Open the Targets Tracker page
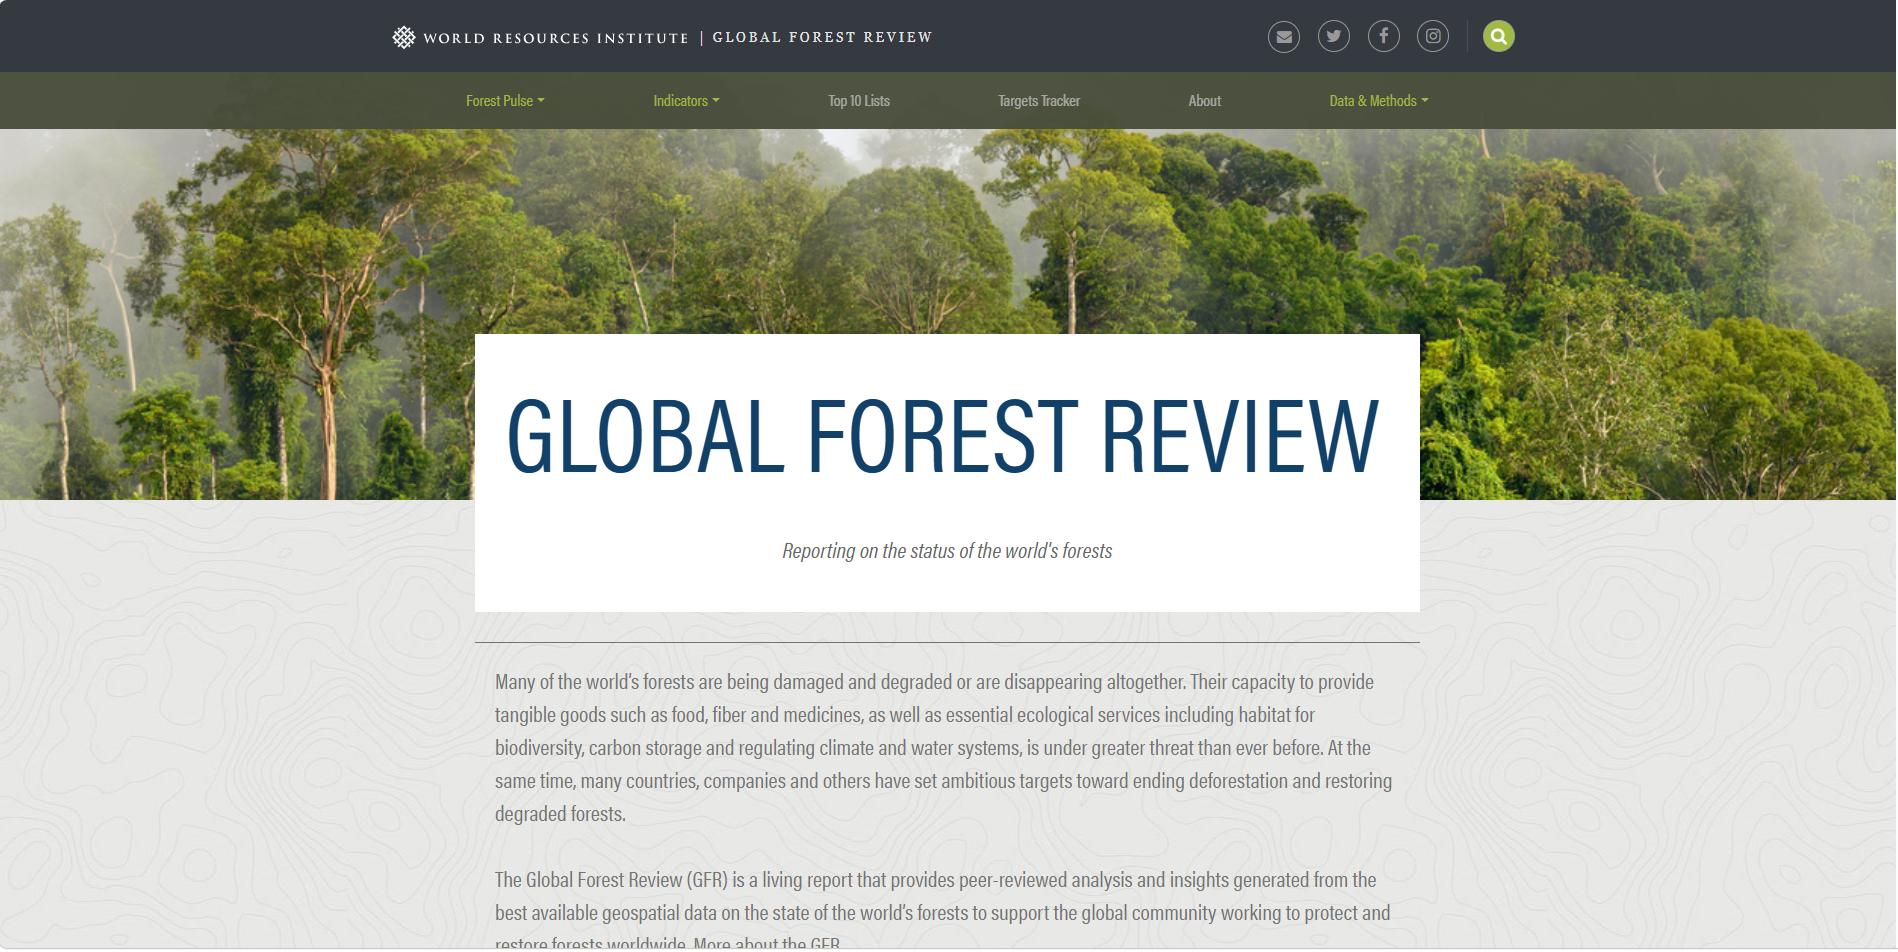Image resolution: width=1898 pixels, height=952 pixels. [1039, 101]
